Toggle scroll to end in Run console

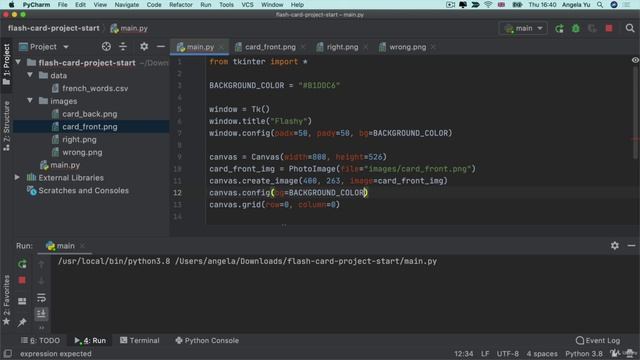pos(41,313)
